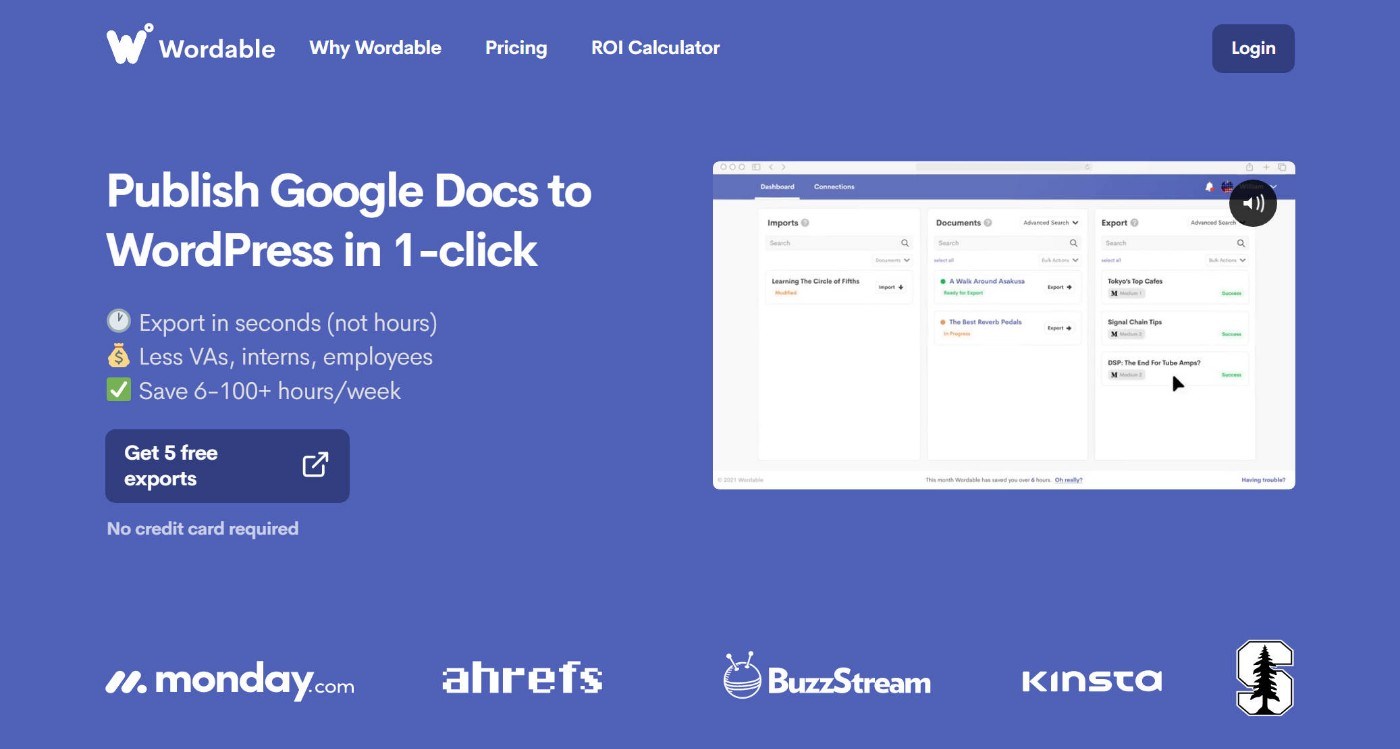Click the Wordable logo icon
Screen dimensions: 1400x749
(x=130, y=44)
